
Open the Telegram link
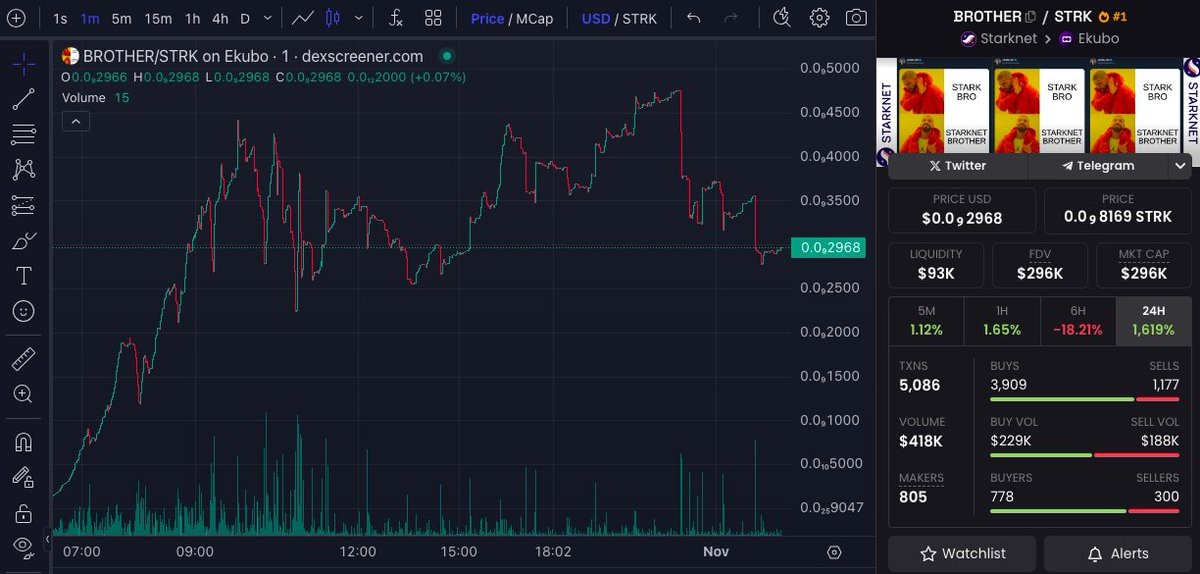(1098, 166)
